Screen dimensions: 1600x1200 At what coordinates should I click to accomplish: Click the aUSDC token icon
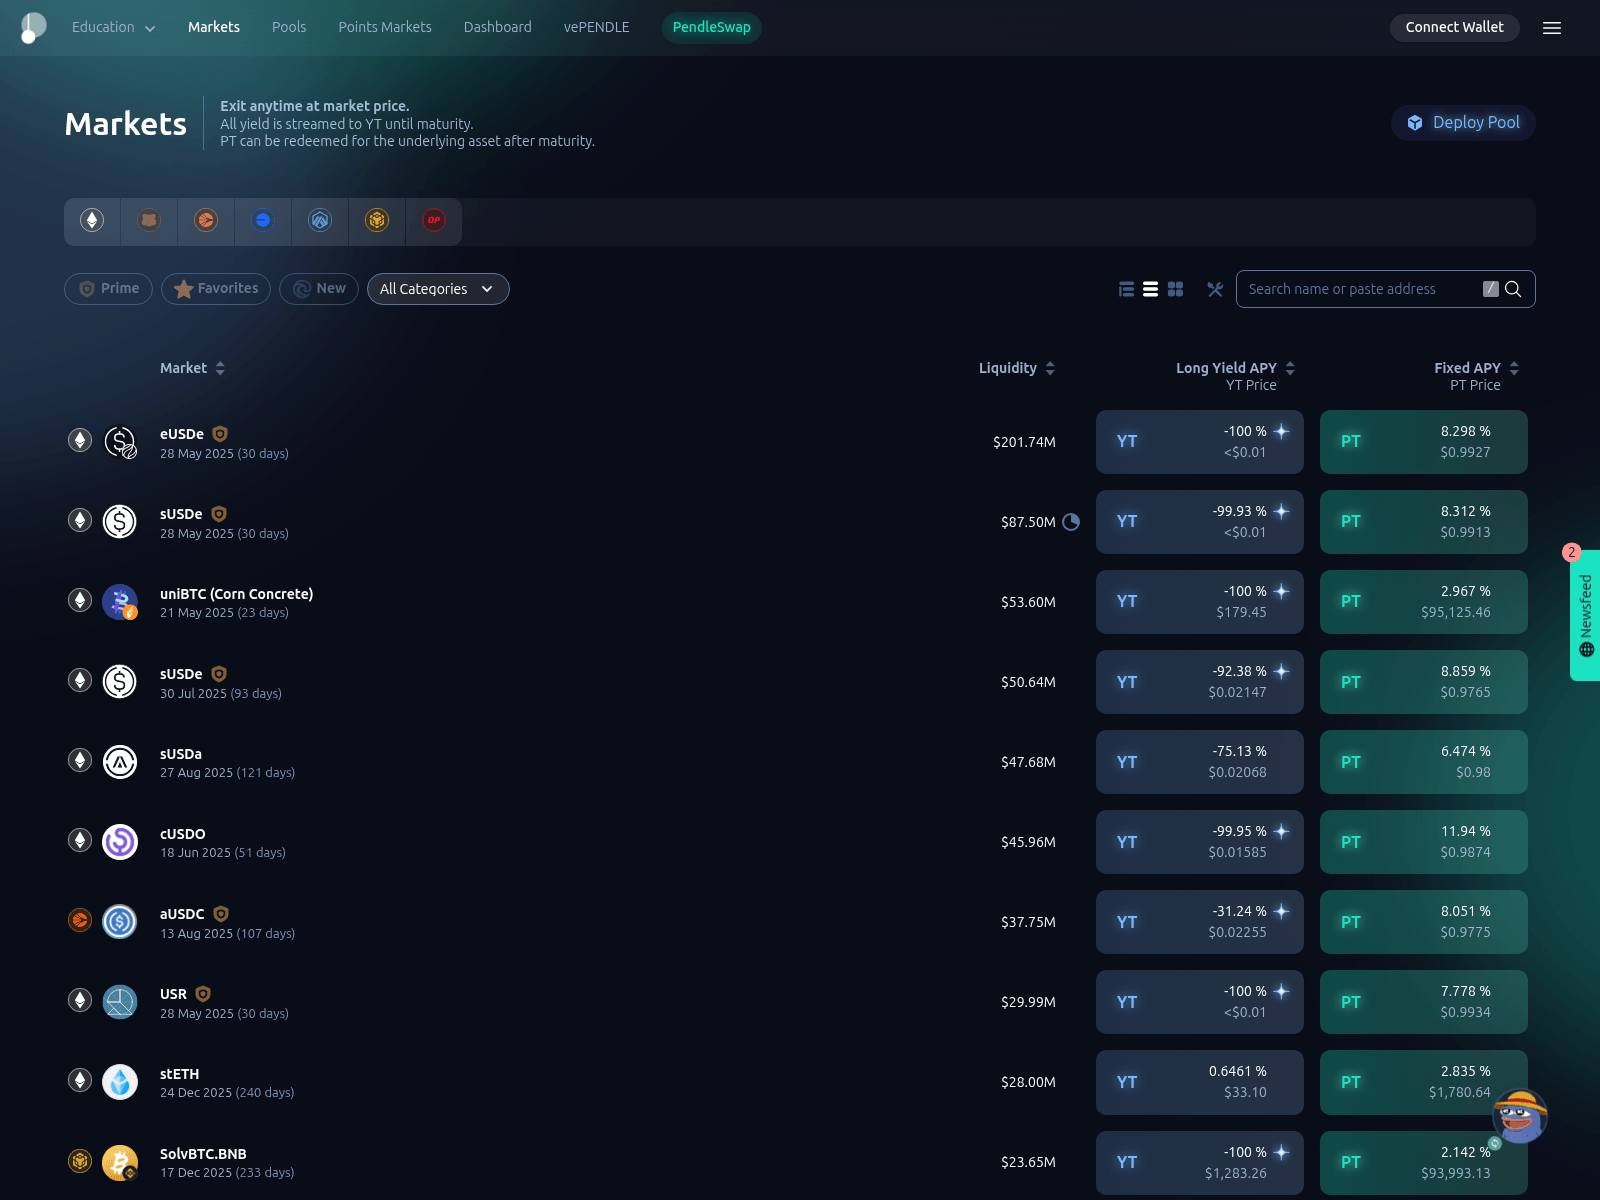coord(120,921)
